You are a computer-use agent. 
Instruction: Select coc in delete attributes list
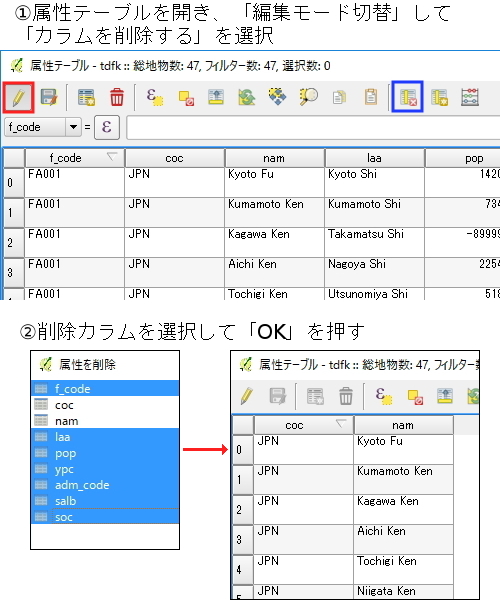[105, 404]
